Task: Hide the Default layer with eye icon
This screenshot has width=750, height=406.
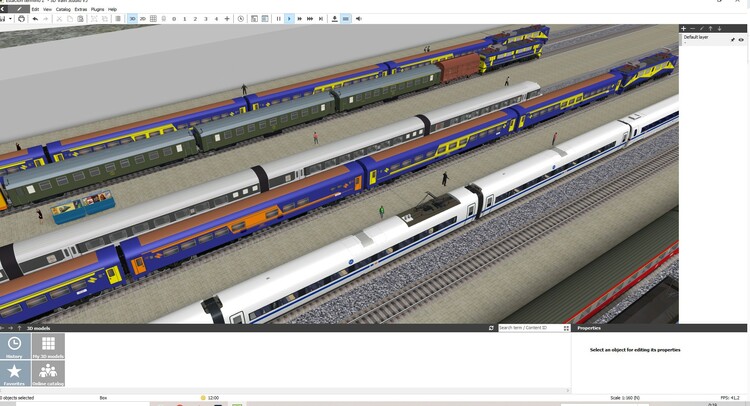Action: (741, 40)
